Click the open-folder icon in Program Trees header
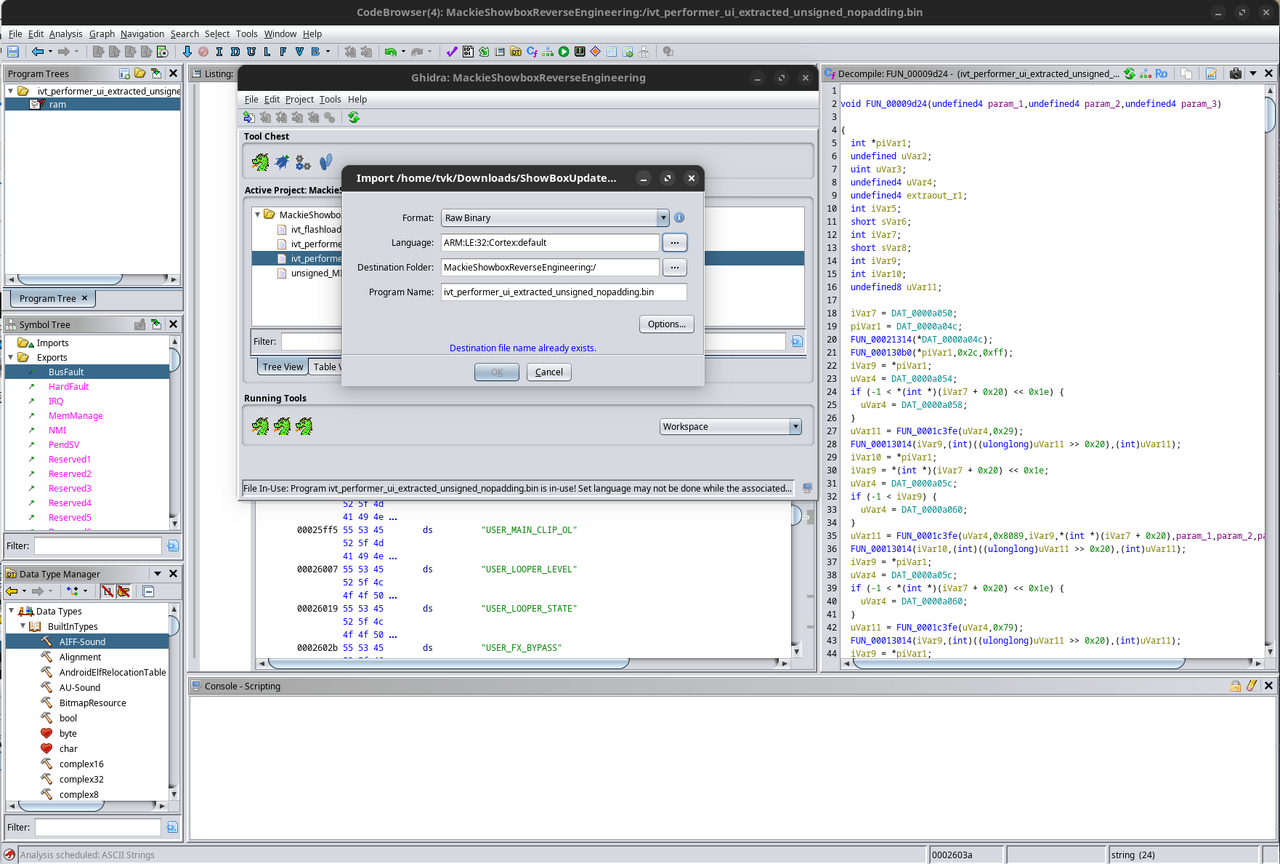 point(141,73)
